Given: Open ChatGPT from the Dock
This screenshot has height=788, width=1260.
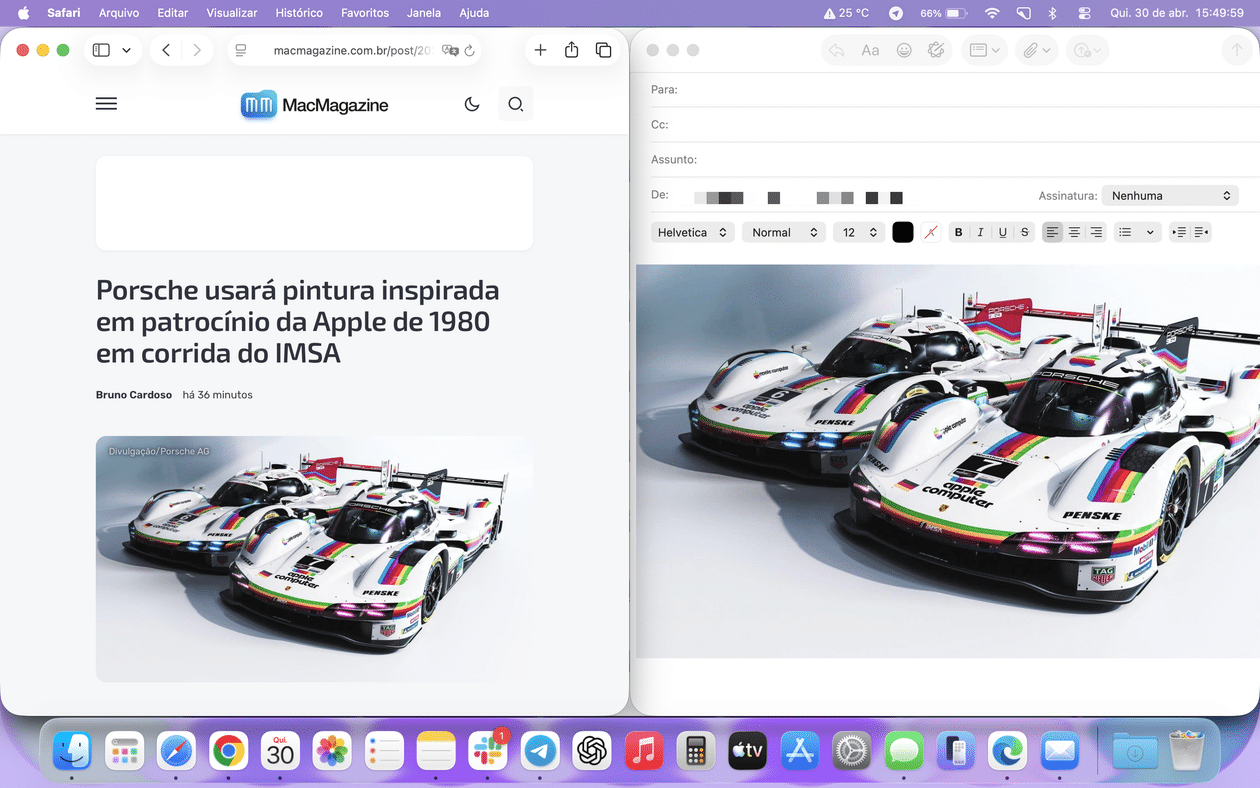Looking at the screenshot, I should click(592, 750).
